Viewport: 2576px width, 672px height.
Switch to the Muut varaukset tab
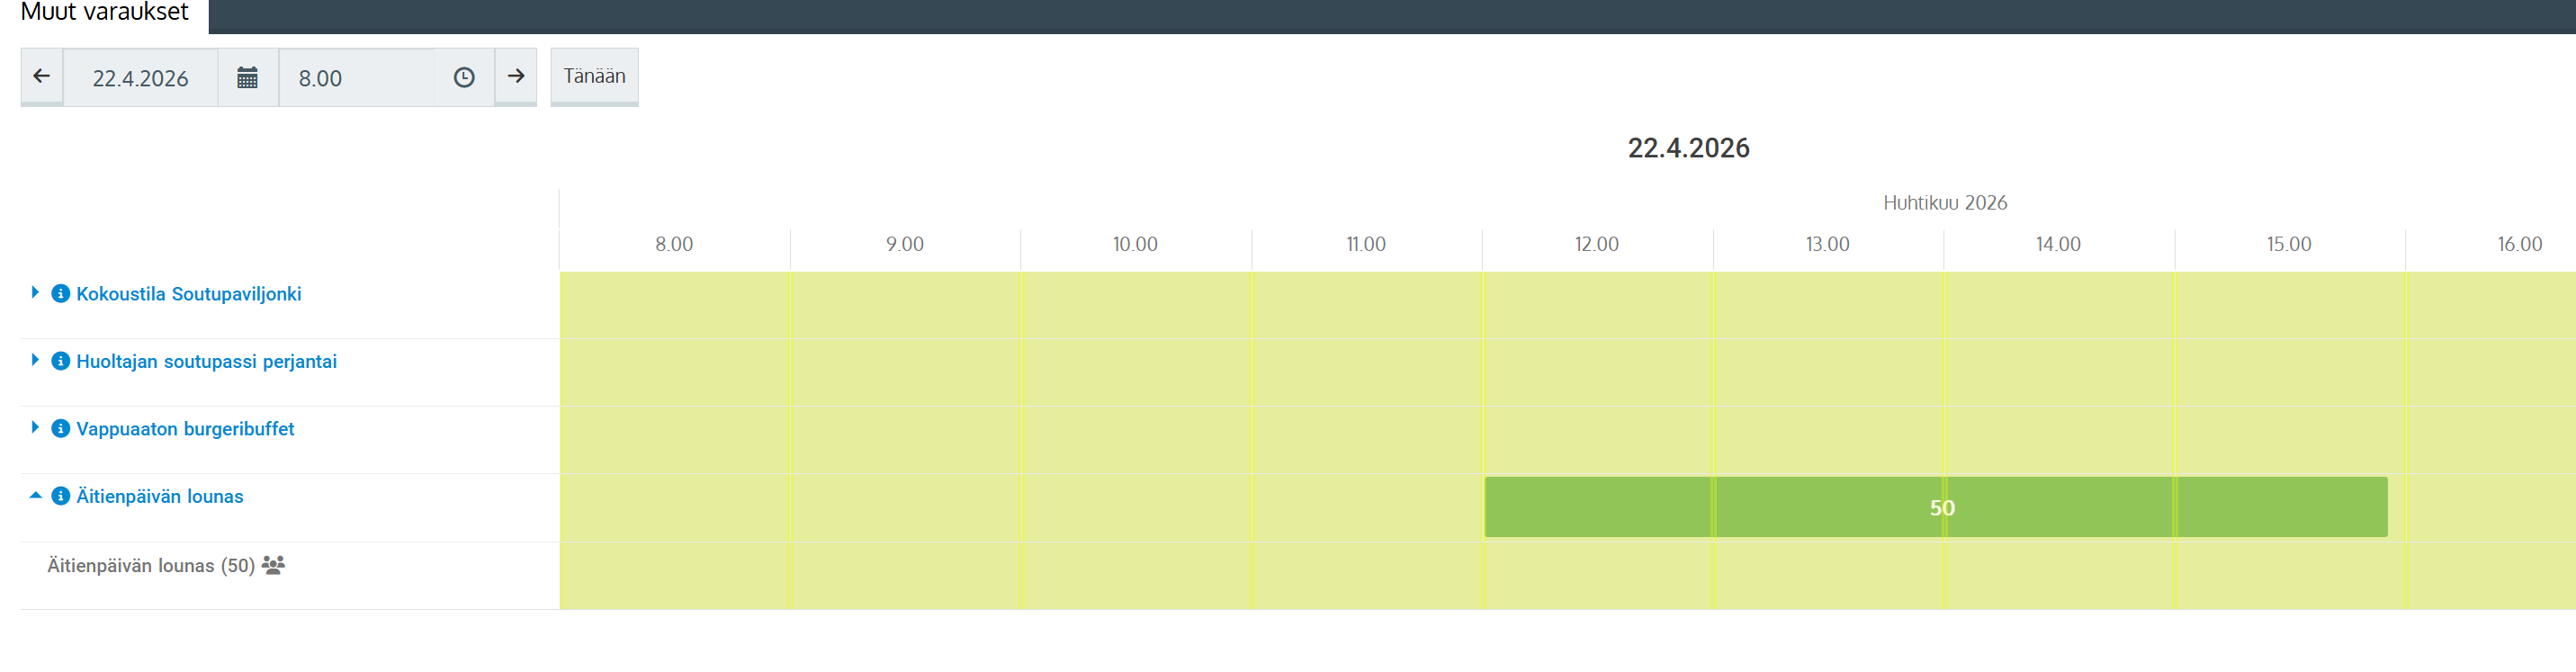coord(104,13)
